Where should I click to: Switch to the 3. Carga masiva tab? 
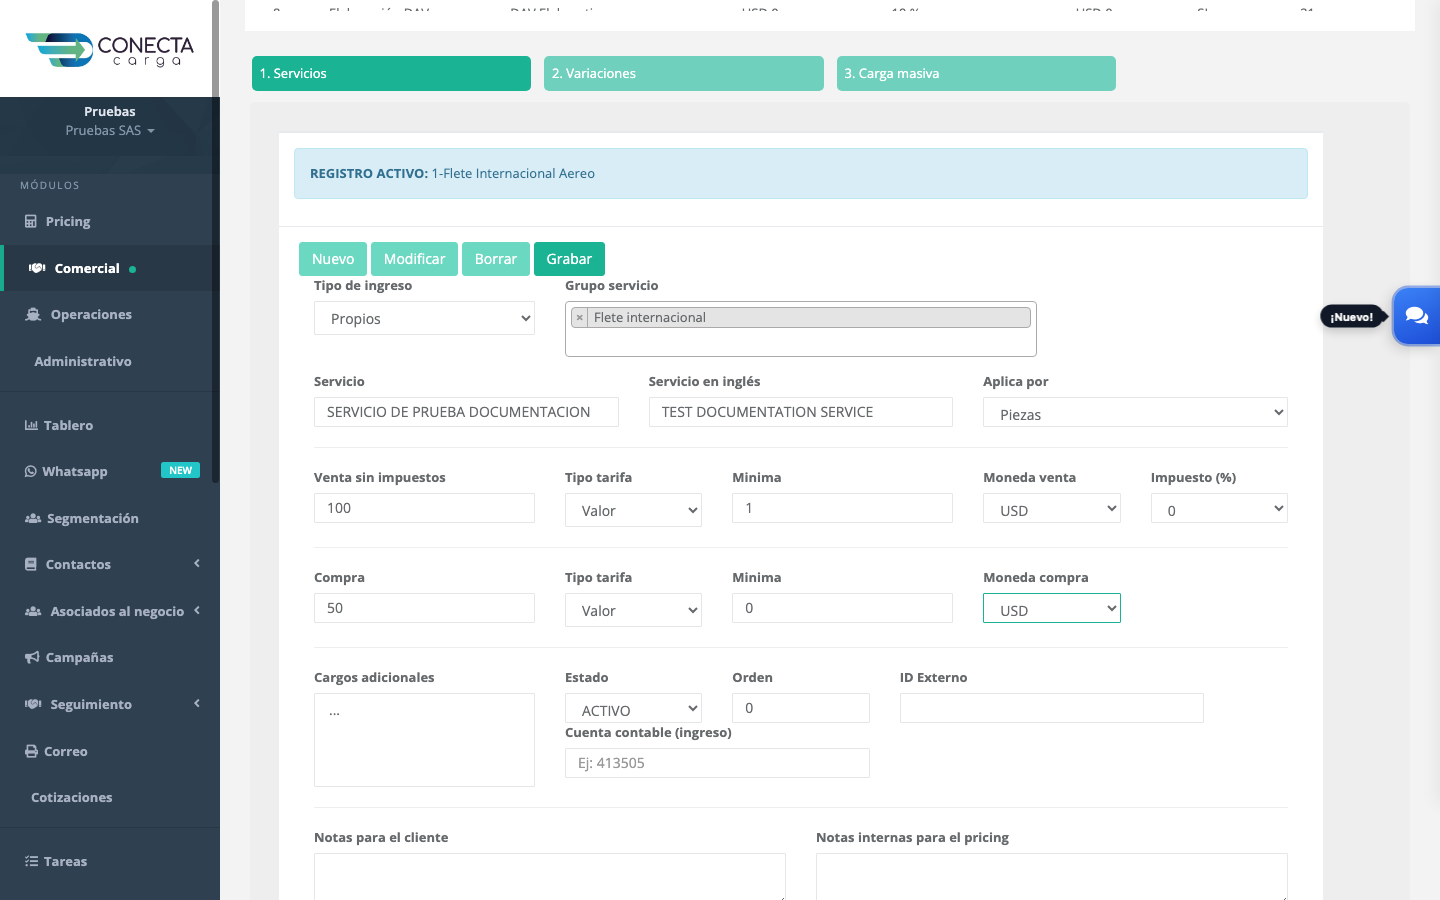tap(976, 74)
